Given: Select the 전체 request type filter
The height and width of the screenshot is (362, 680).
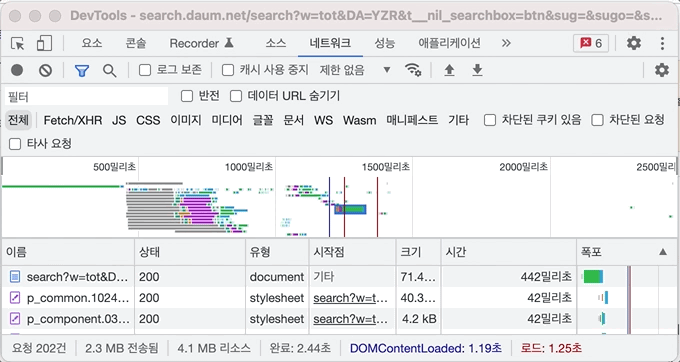Looking at the screenshot, I should [18, 120].
